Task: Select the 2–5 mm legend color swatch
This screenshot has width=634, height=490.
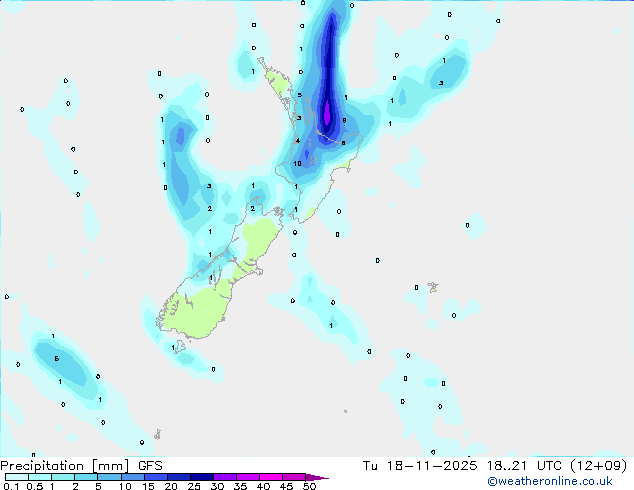Action: 86,477
